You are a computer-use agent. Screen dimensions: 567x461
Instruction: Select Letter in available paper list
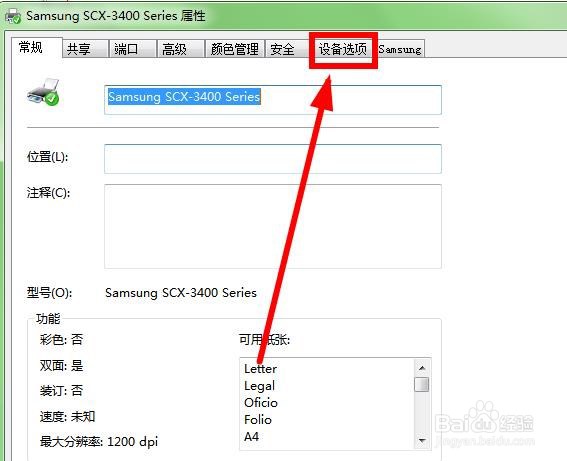tap(260, 369)
